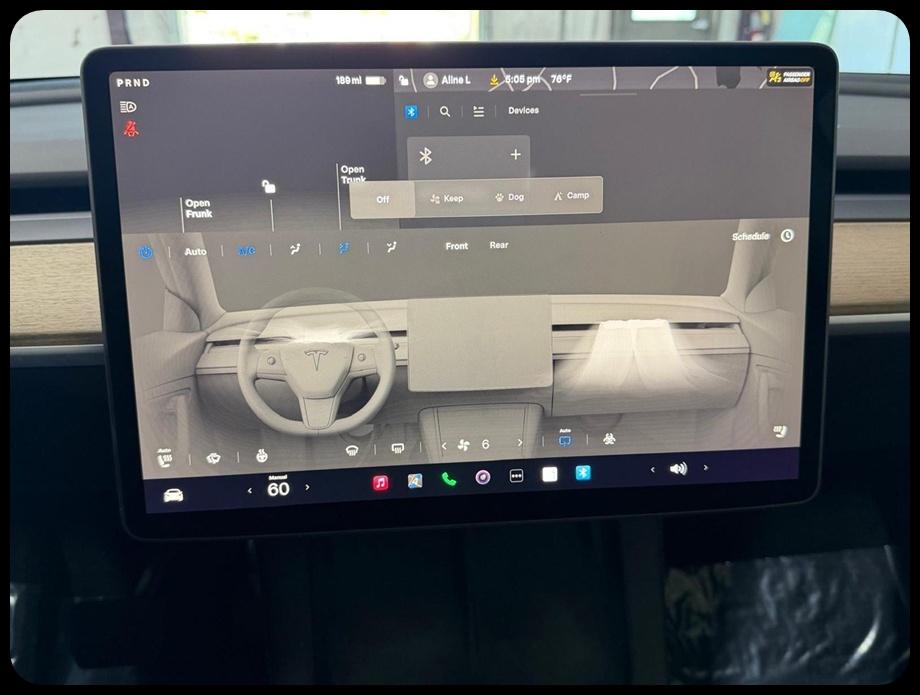The height and width of the screenshot is (695, 920).
Task: Select Keep climate mode
Action: point(447,198)
